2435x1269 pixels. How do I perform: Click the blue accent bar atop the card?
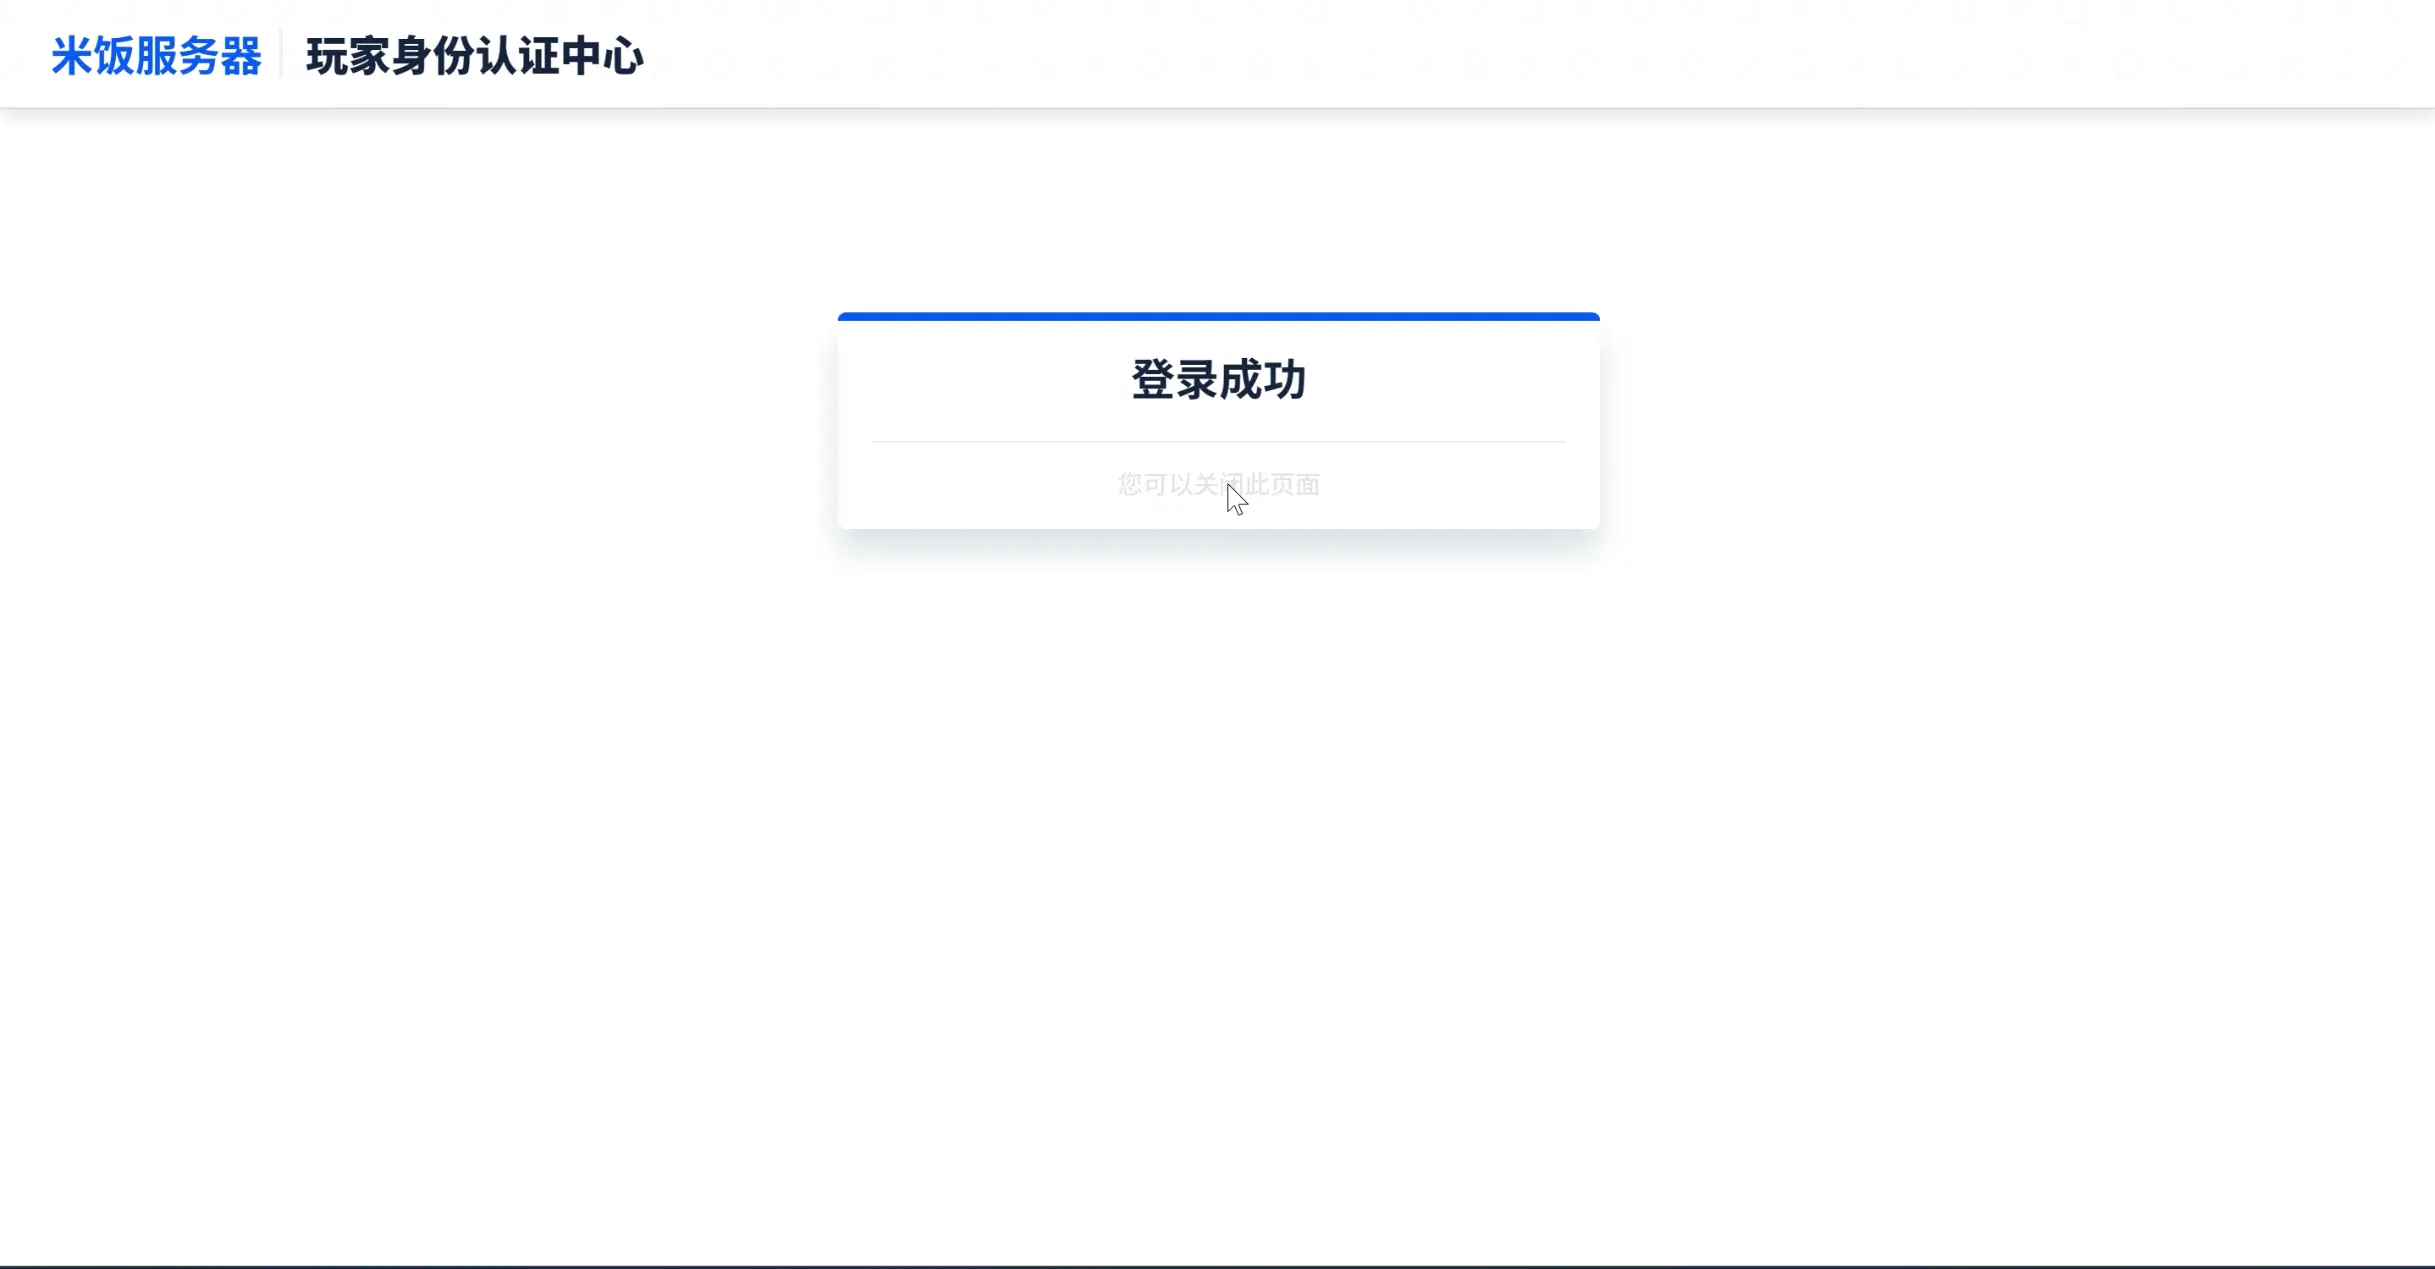pyautogui.click(x=1218, y=316)
